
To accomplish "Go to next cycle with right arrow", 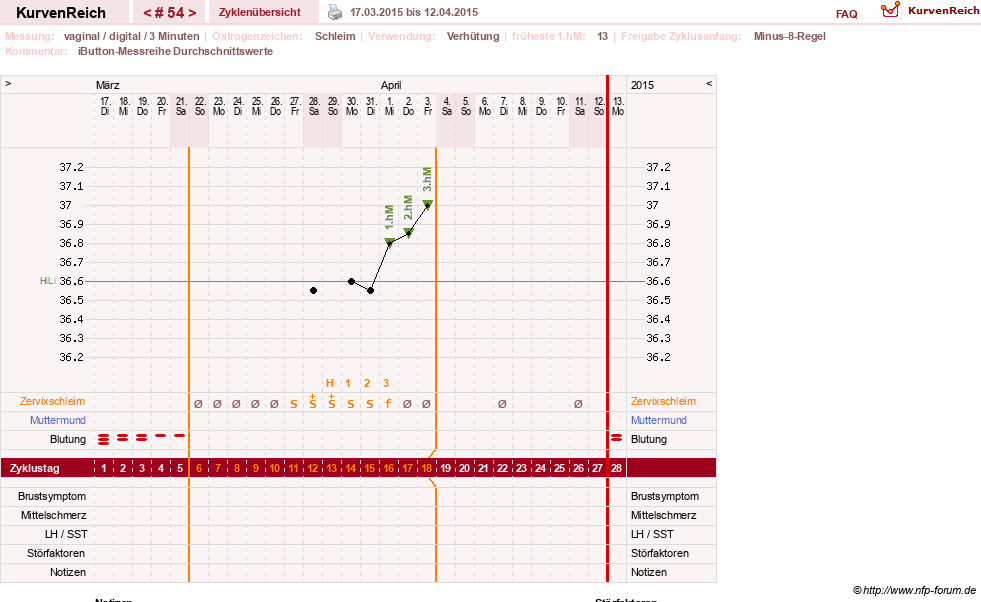I will [192, 13].
